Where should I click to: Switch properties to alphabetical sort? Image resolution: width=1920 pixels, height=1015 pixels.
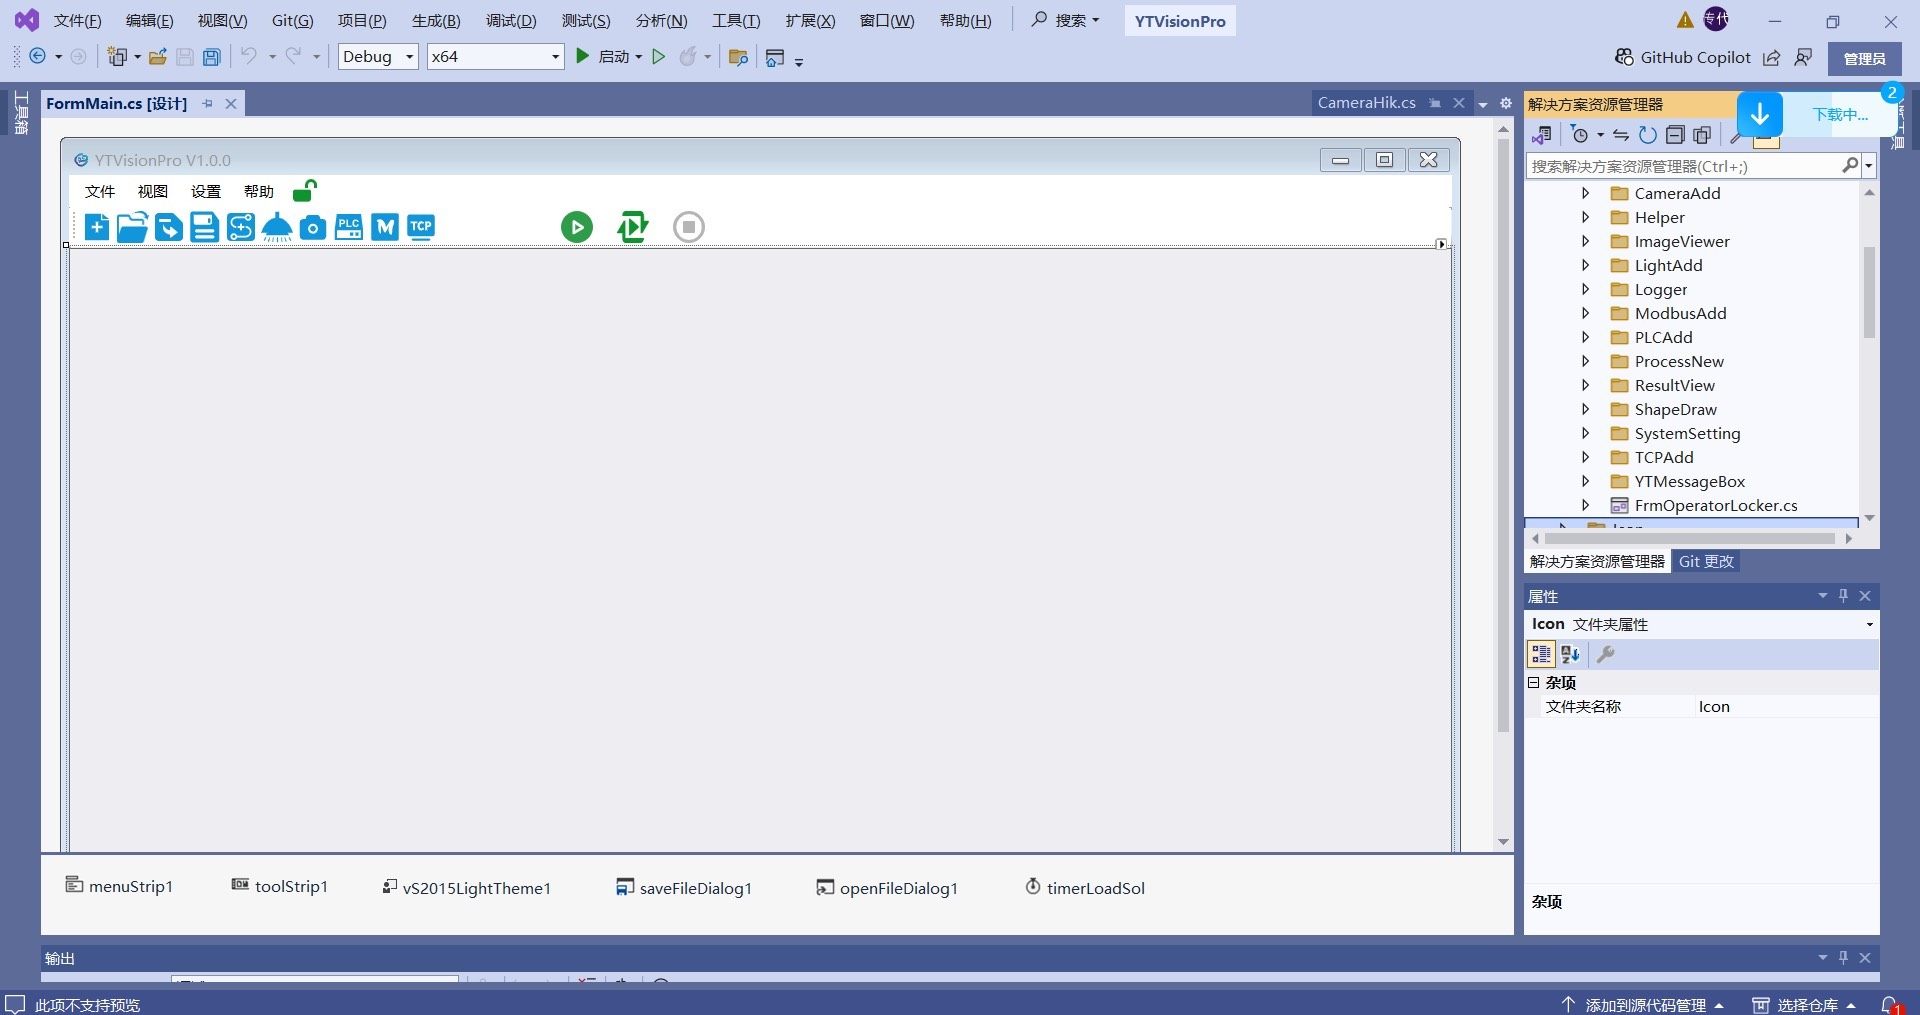click(1570, 655)
